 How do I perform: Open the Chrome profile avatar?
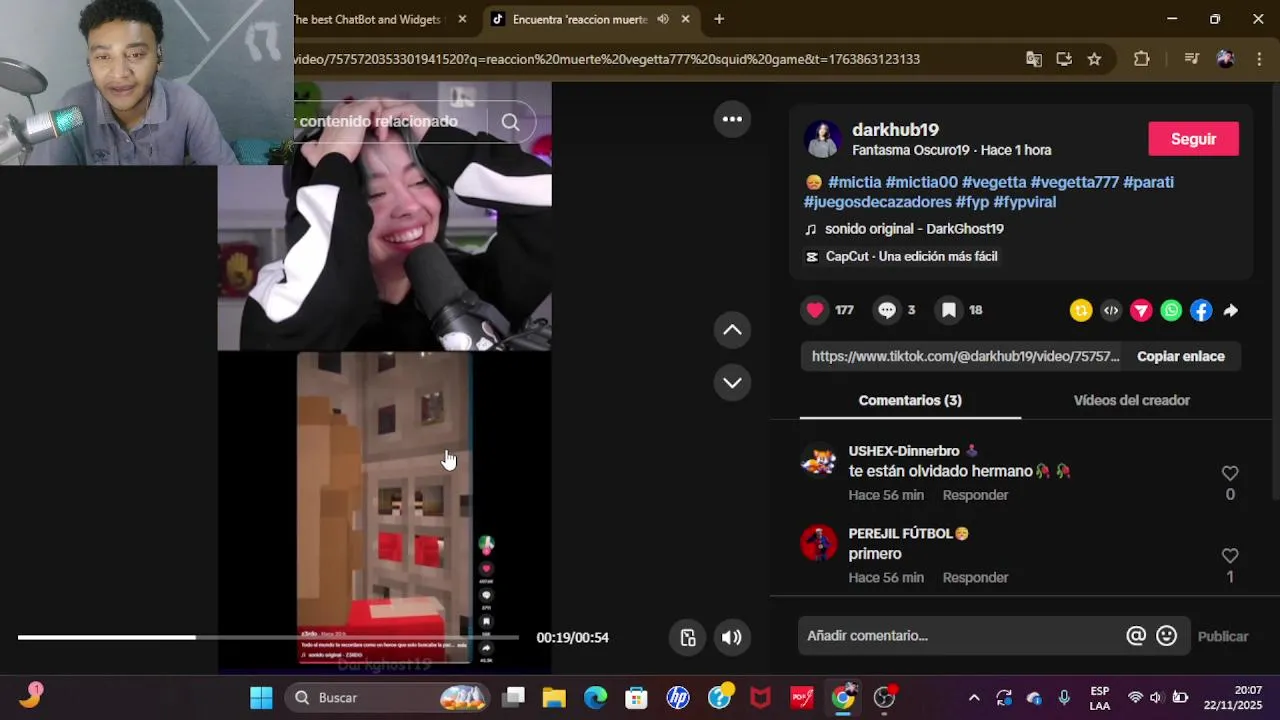pos(1225,59)
